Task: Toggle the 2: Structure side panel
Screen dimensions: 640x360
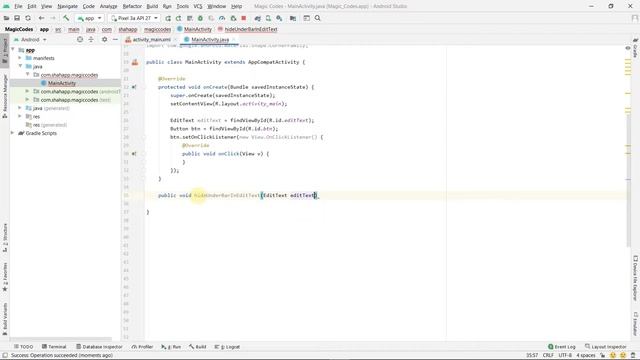Action: (x=5, y=238)
